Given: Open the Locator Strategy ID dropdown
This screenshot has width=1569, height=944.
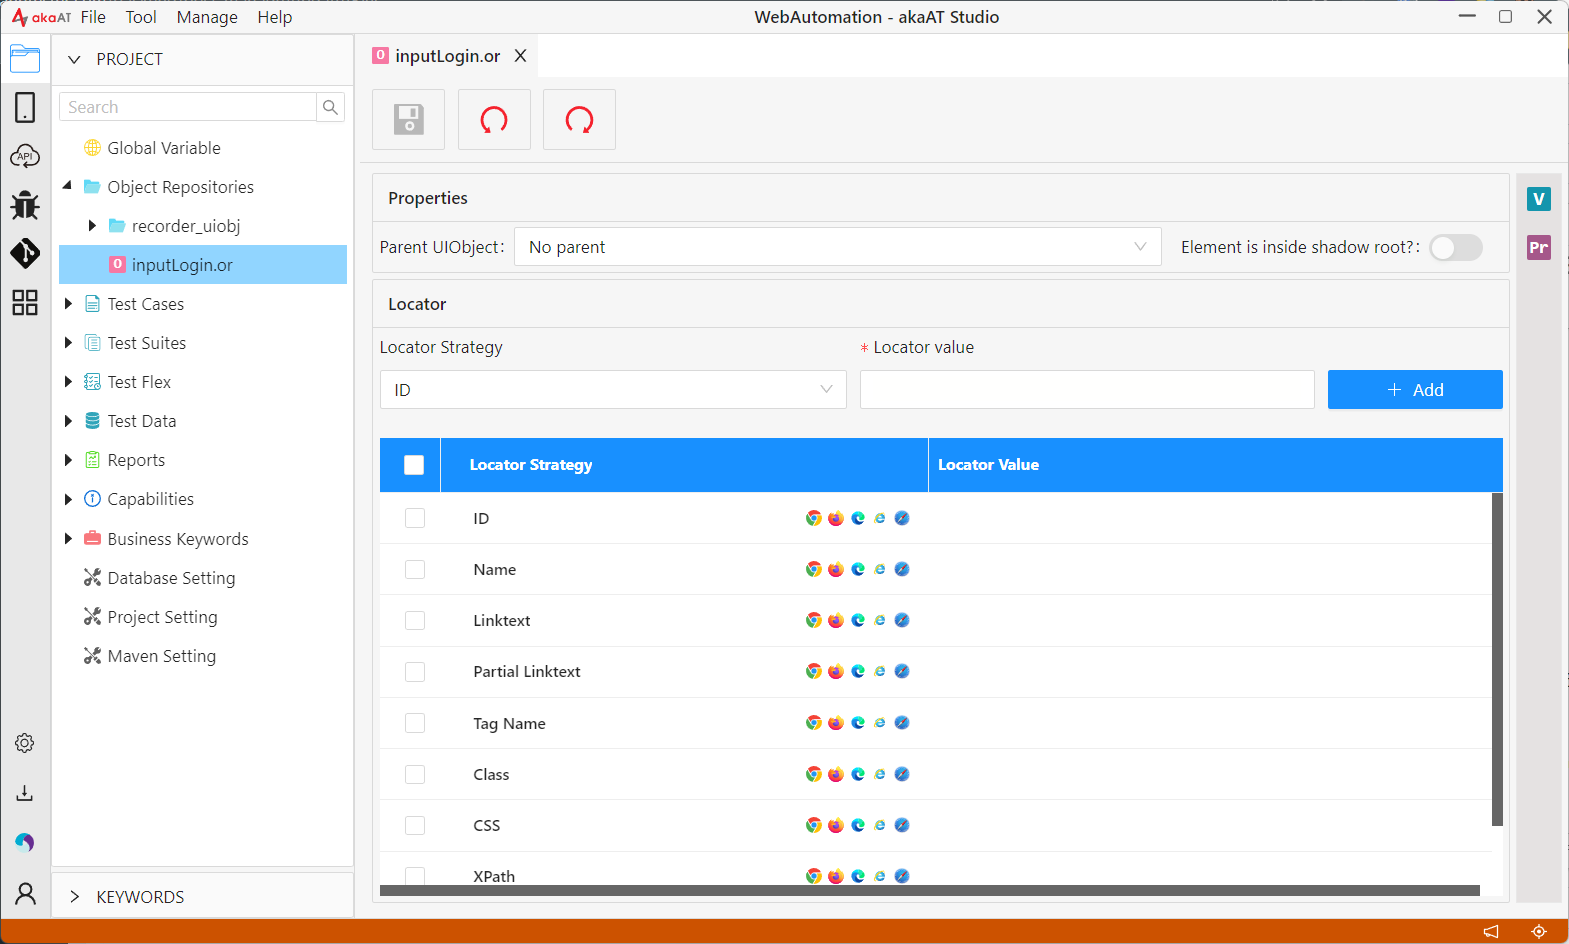Looking at the screenshot, I should tap(613, 390).
